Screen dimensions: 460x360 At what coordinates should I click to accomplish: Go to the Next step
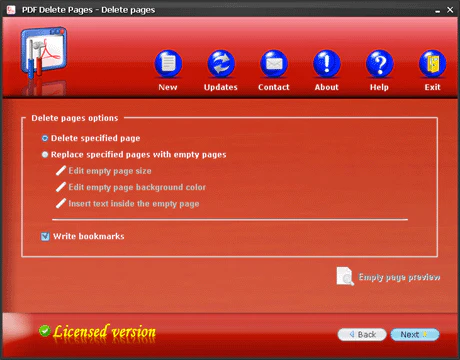point(415,334)
